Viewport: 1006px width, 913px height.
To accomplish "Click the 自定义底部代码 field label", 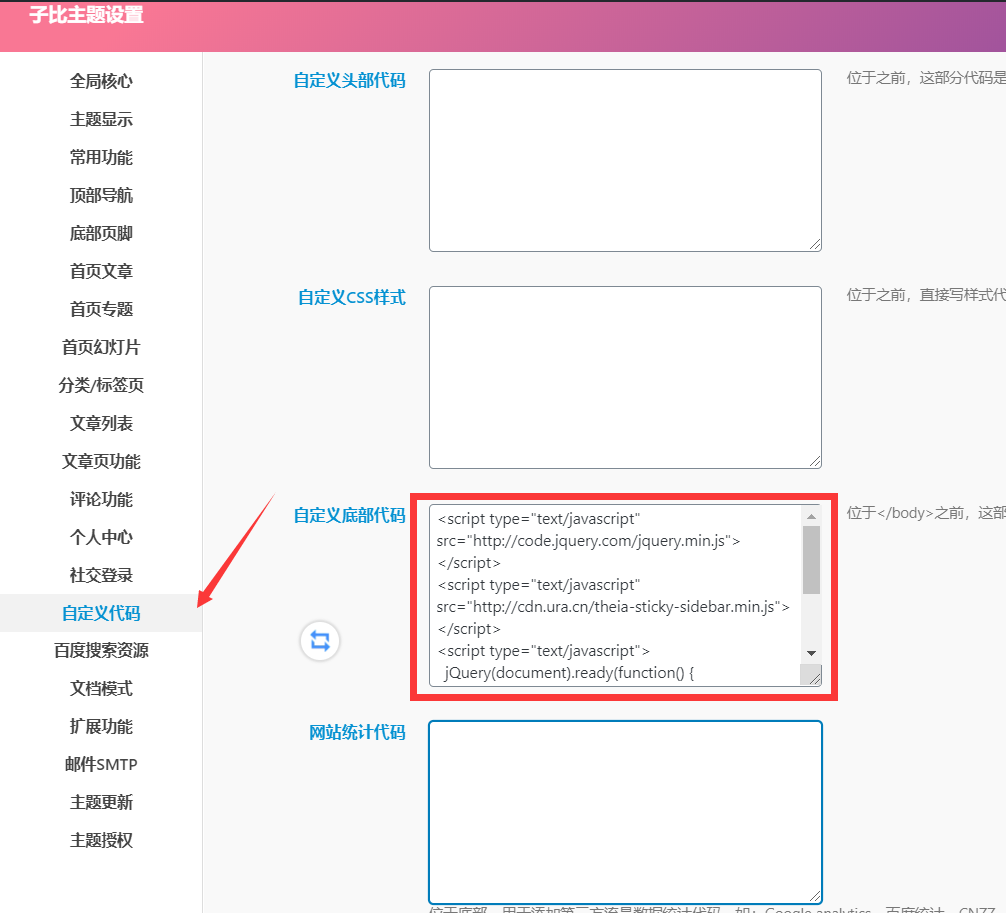I will click(x=350, y=515).
